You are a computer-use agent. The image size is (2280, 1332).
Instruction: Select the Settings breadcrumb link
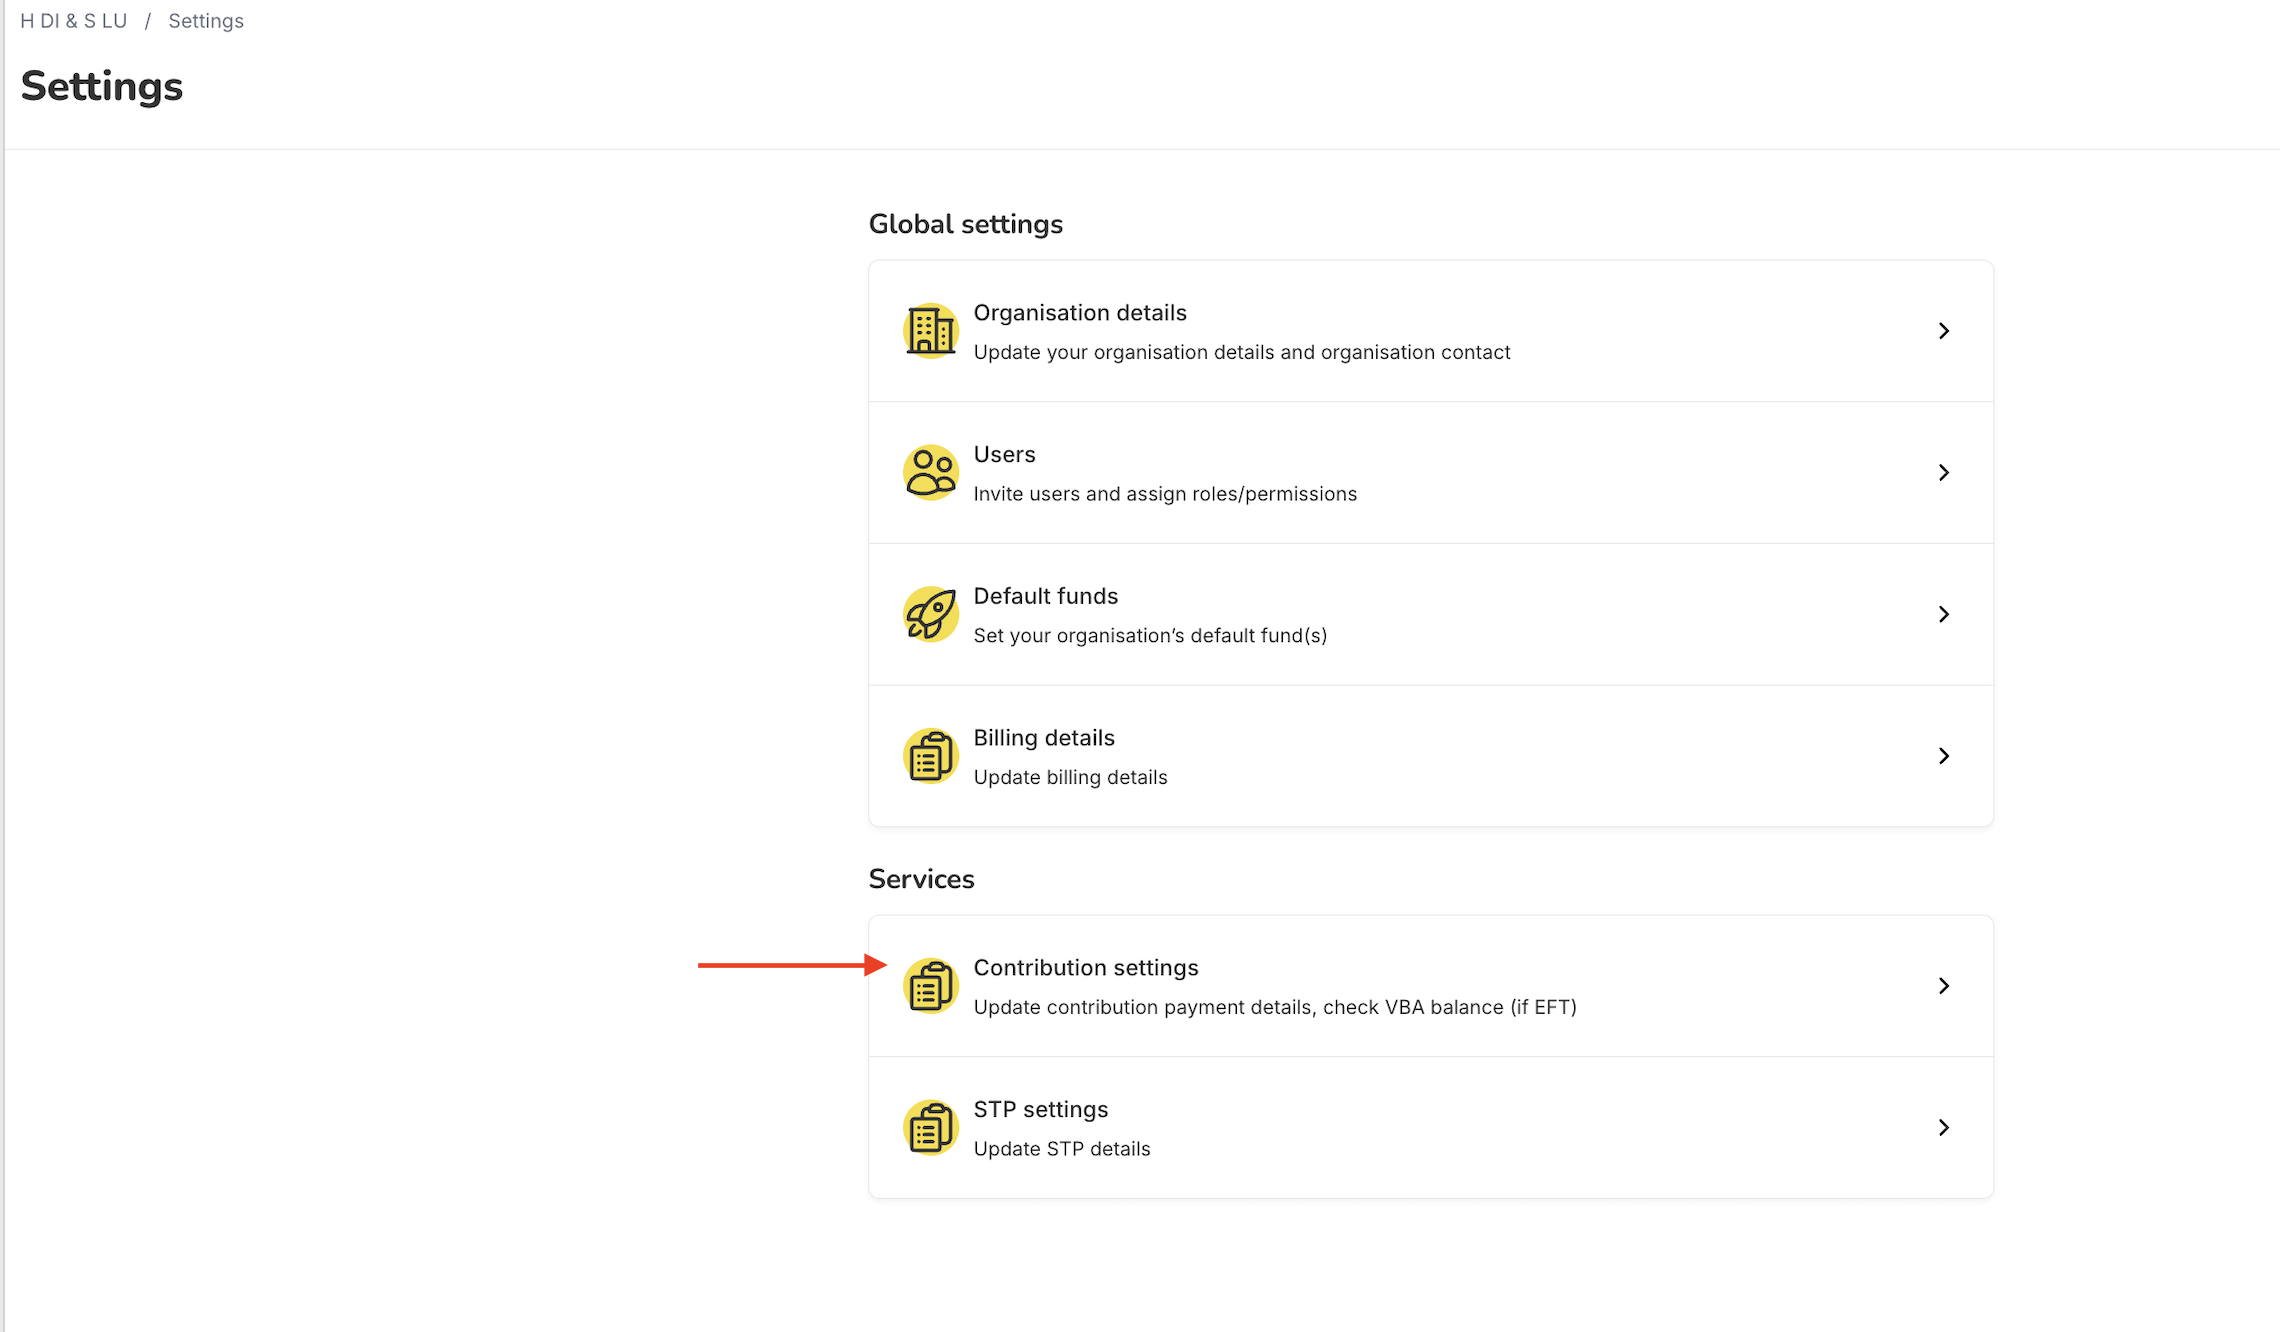tap(206, 21)
